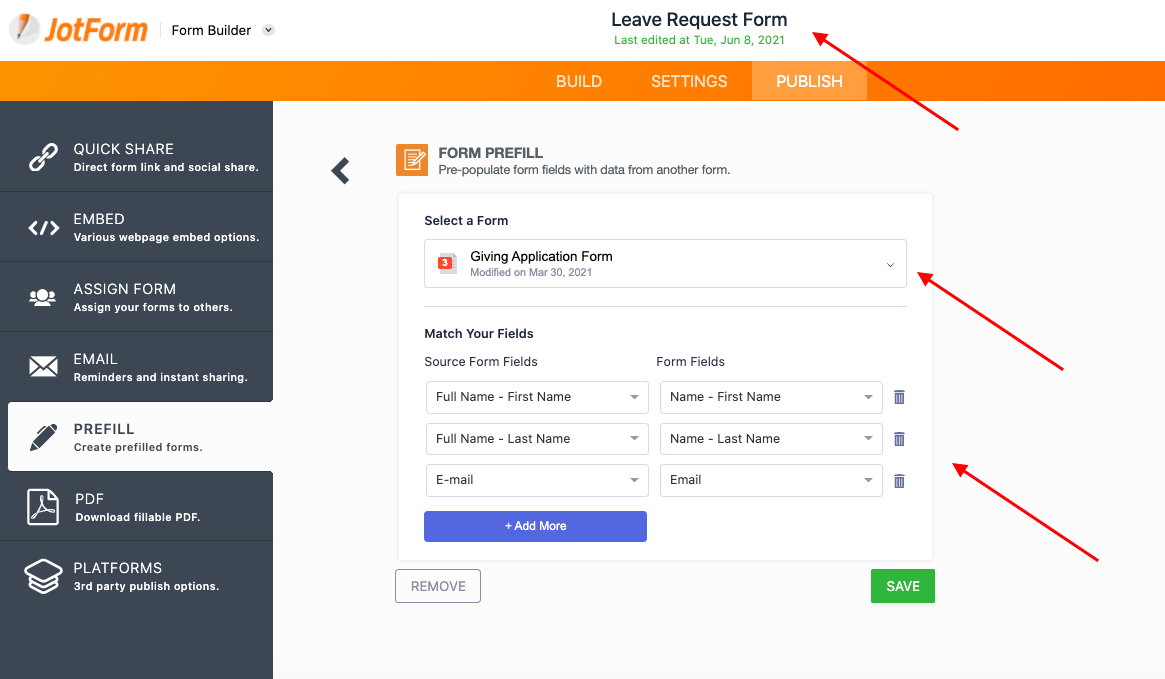Open PDF via the document icon

point(43,507)
